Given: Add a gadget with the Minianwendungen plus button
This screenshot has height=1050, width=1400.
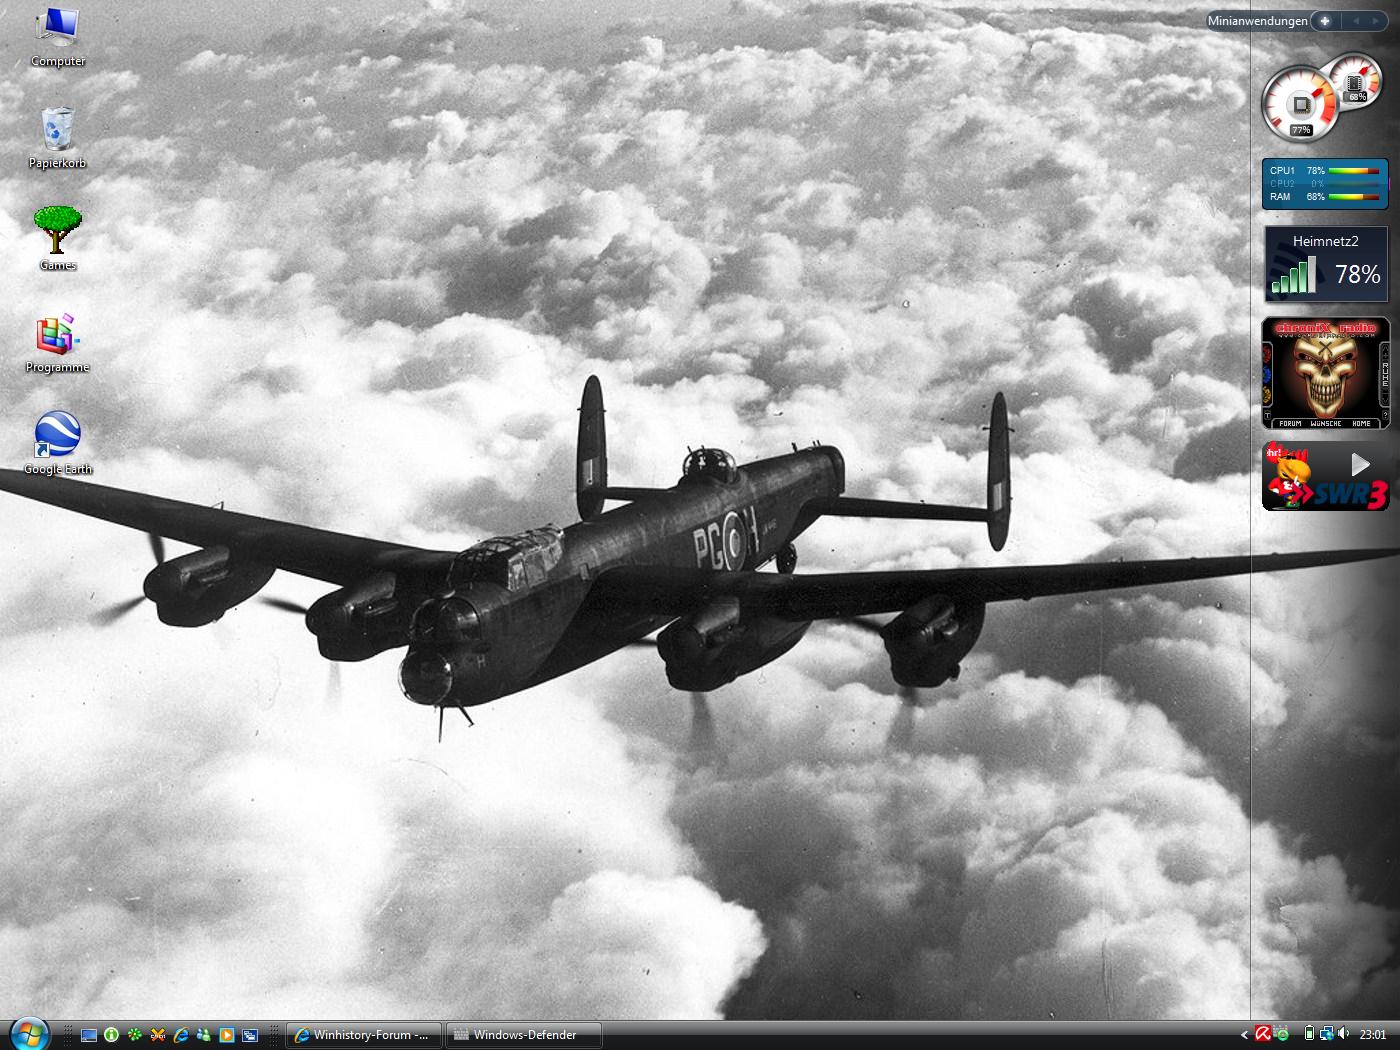Looking at the screenshot, I should click(x=1325, y=20).
